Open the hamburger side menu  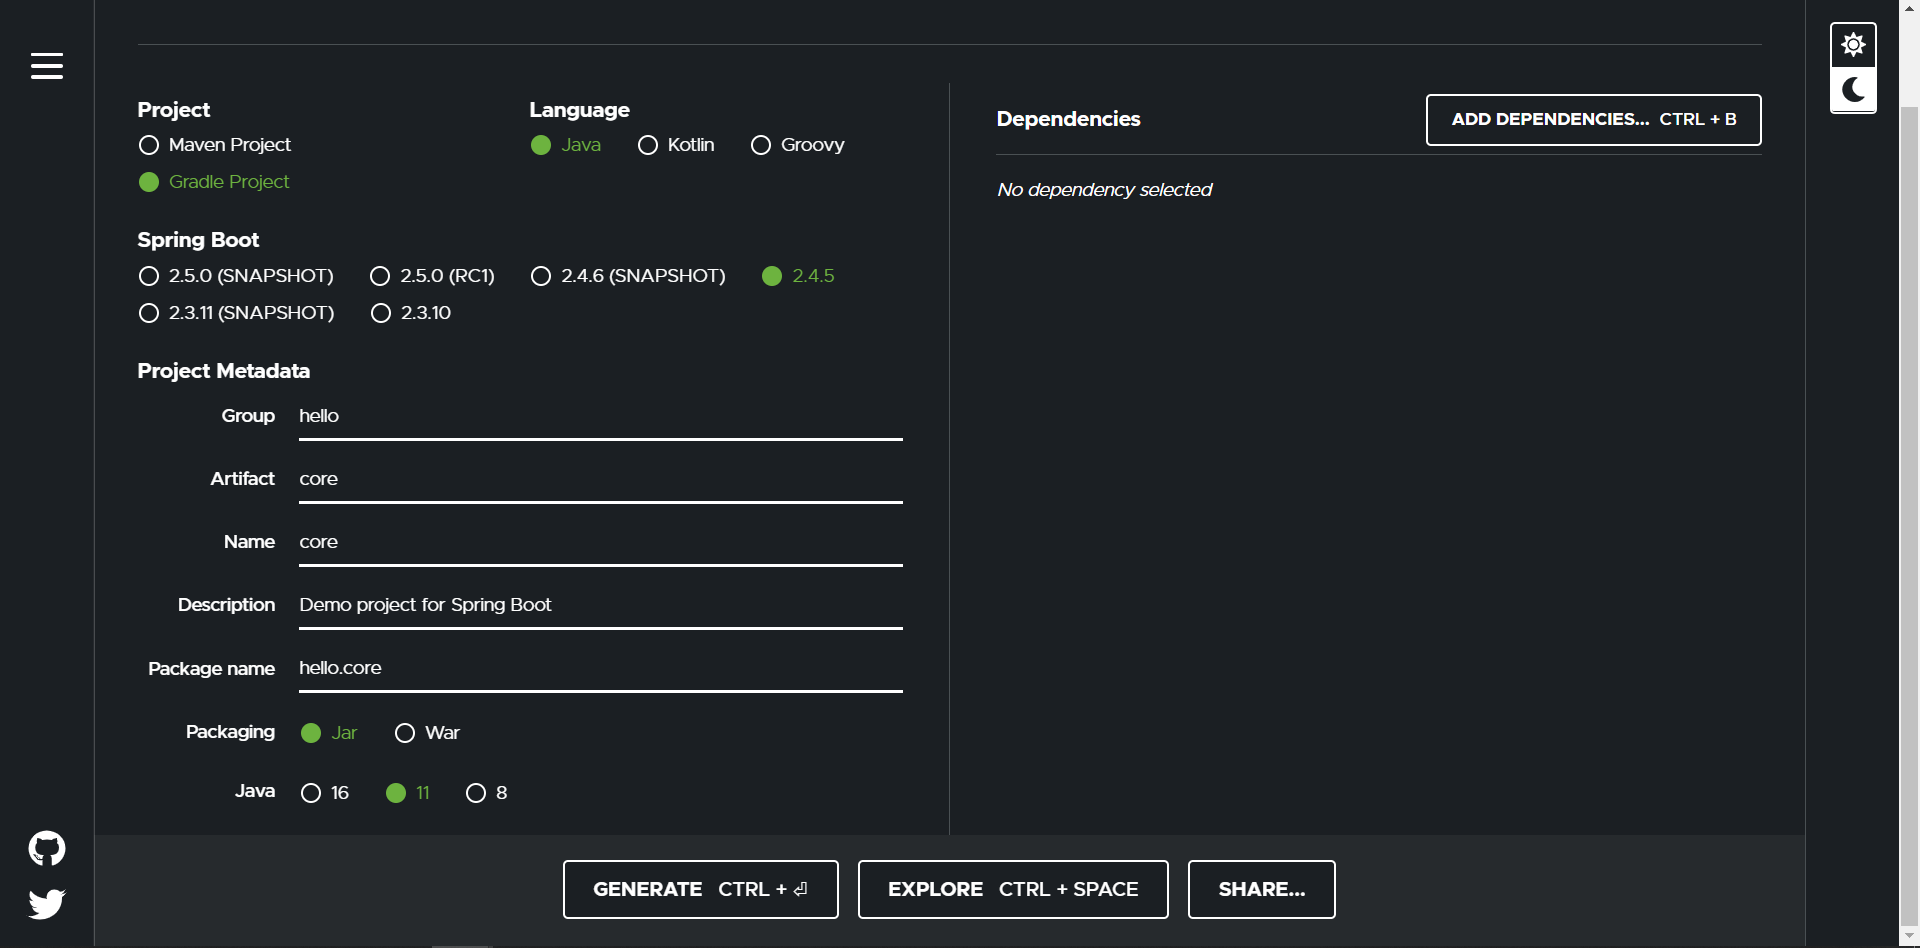(47, 66)
